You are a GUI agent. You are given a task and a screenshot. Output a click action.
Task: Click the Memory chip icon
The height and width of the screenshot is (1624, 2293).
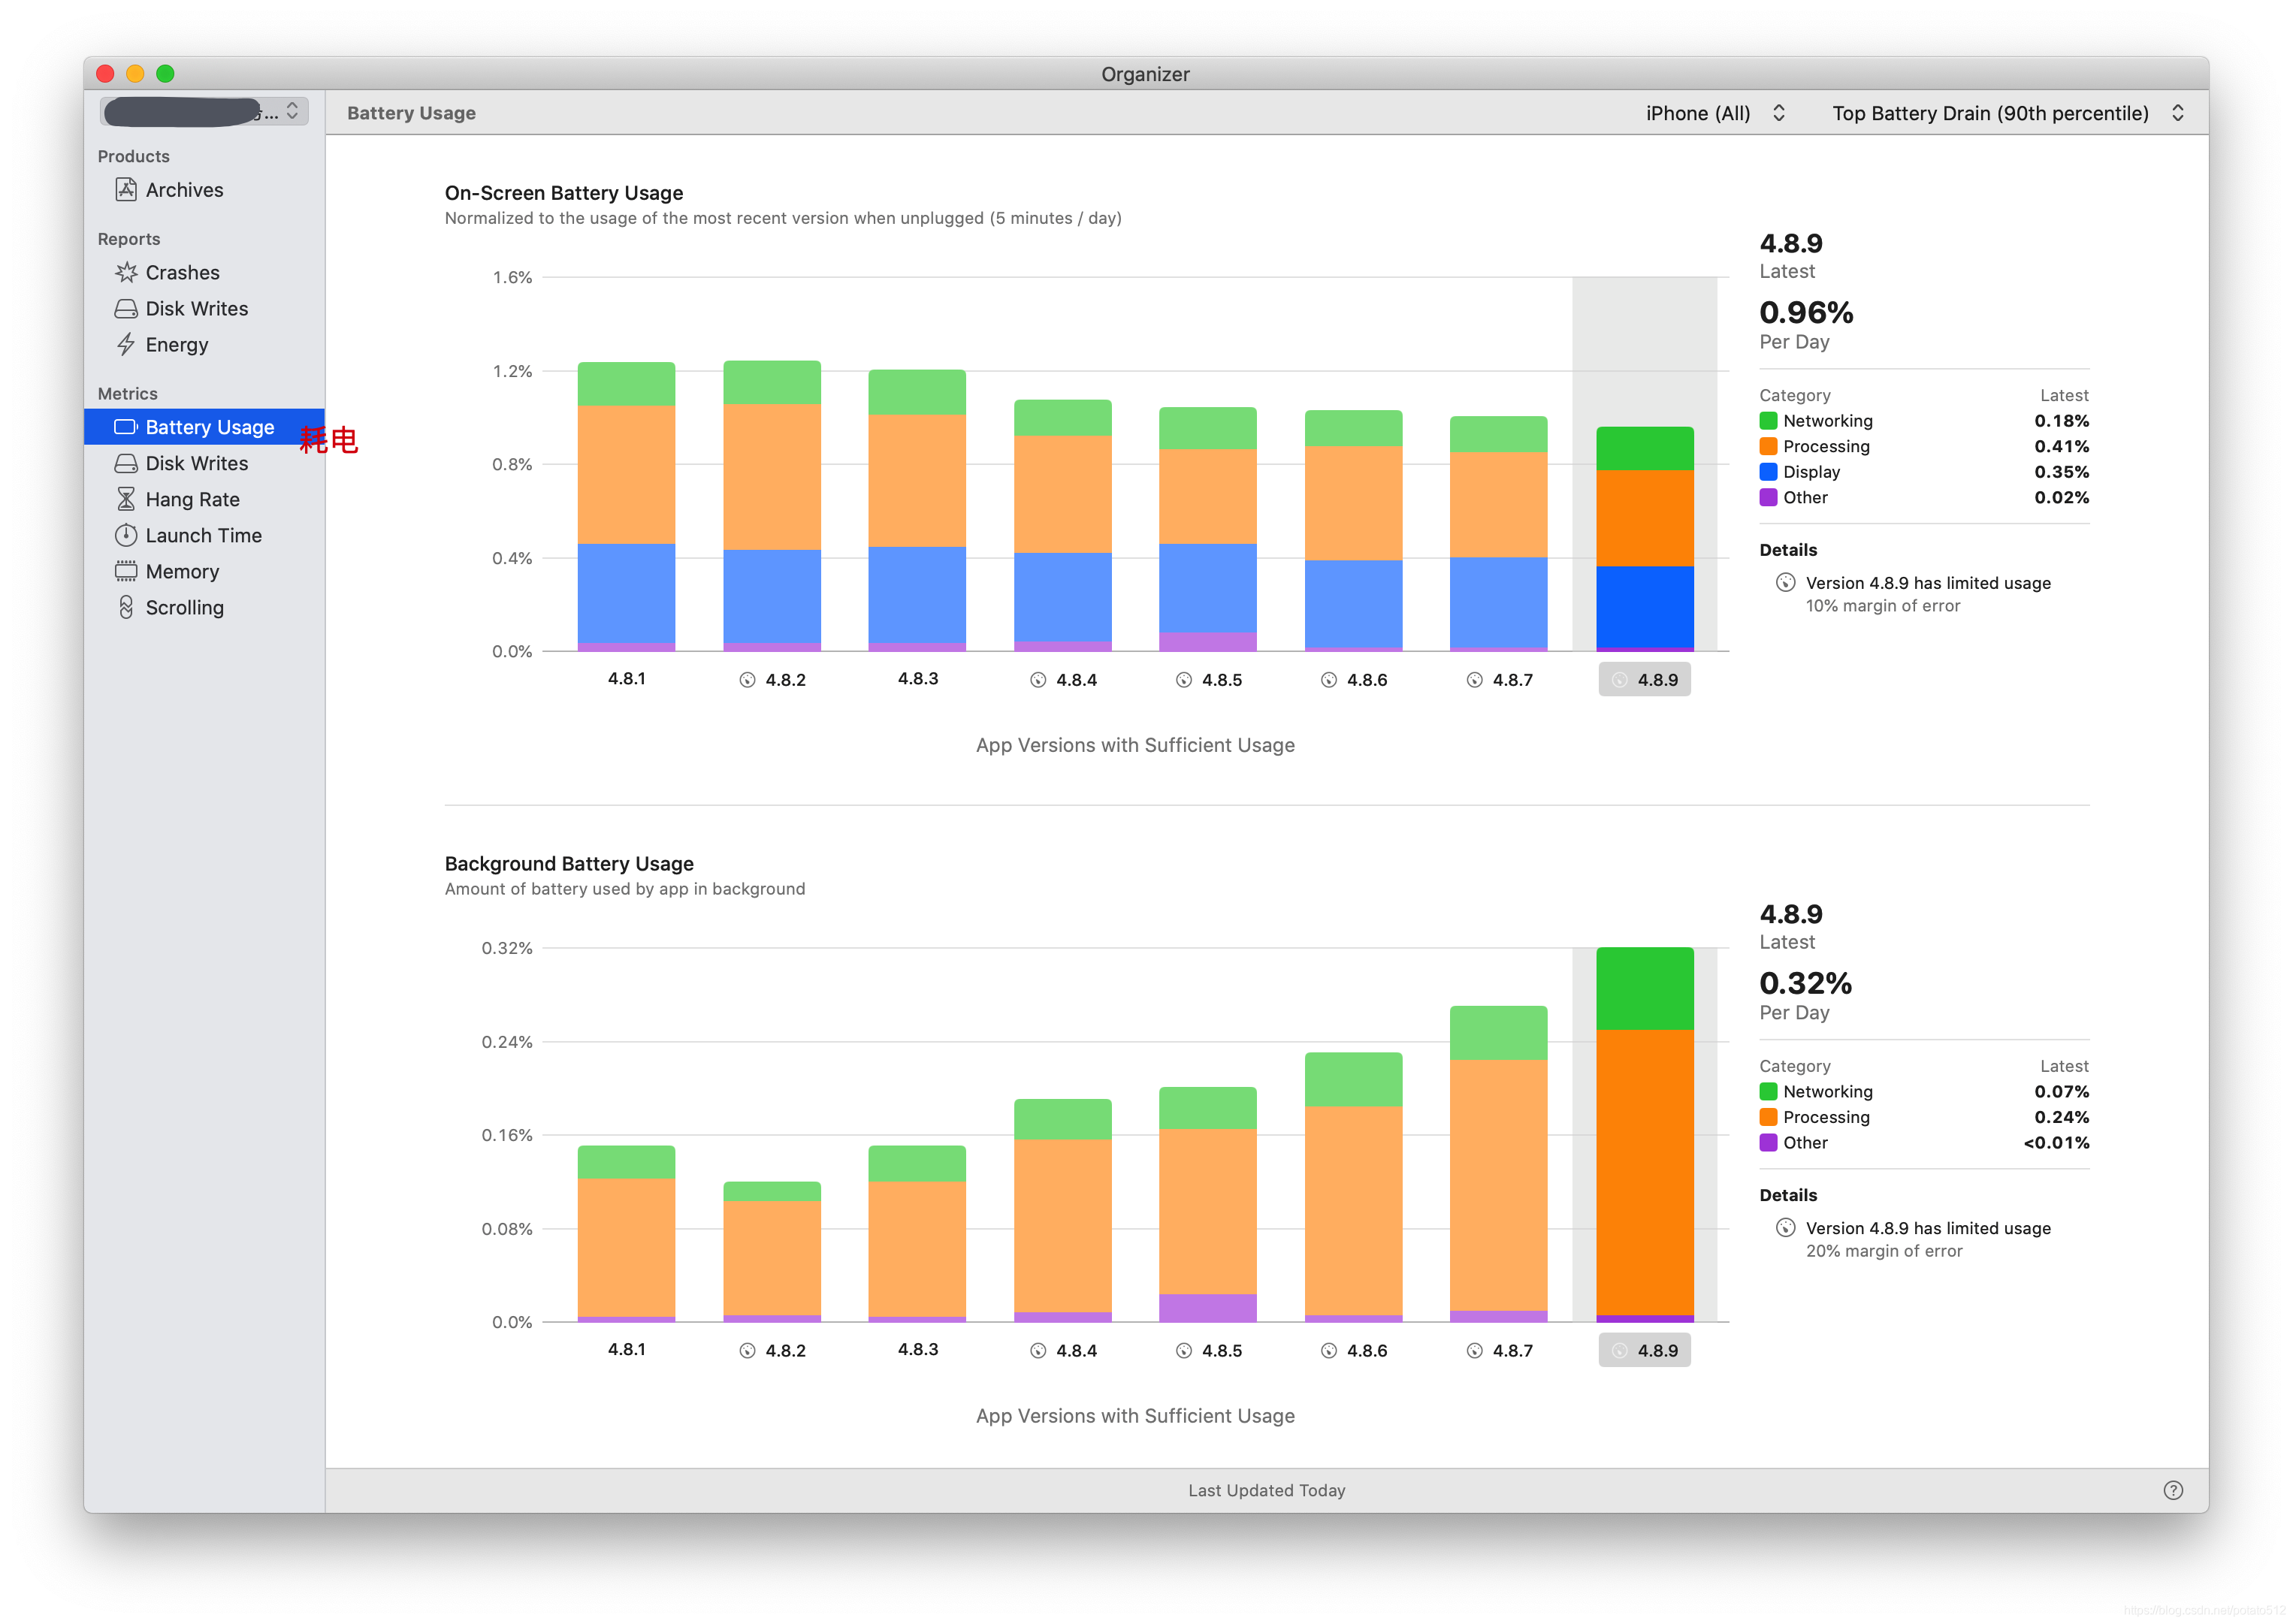[126, 571]
